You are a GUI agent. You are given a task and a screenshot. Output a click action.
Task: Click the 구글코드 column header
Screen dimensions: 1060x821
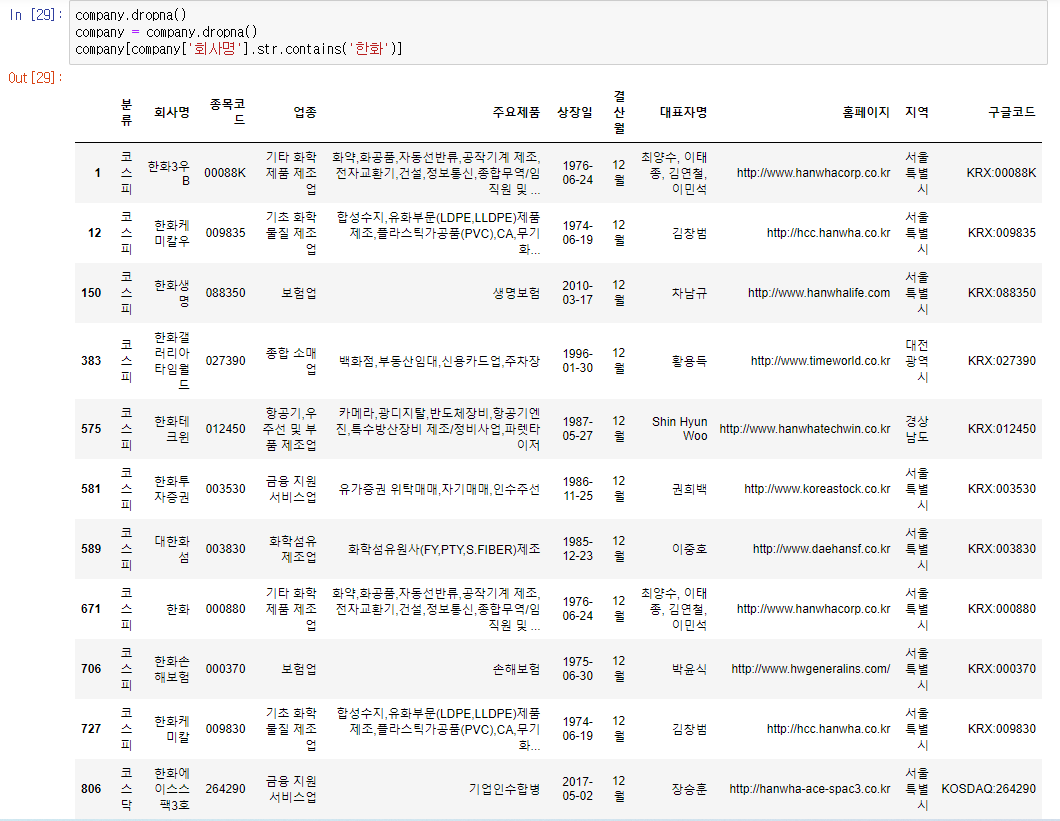1012,112
